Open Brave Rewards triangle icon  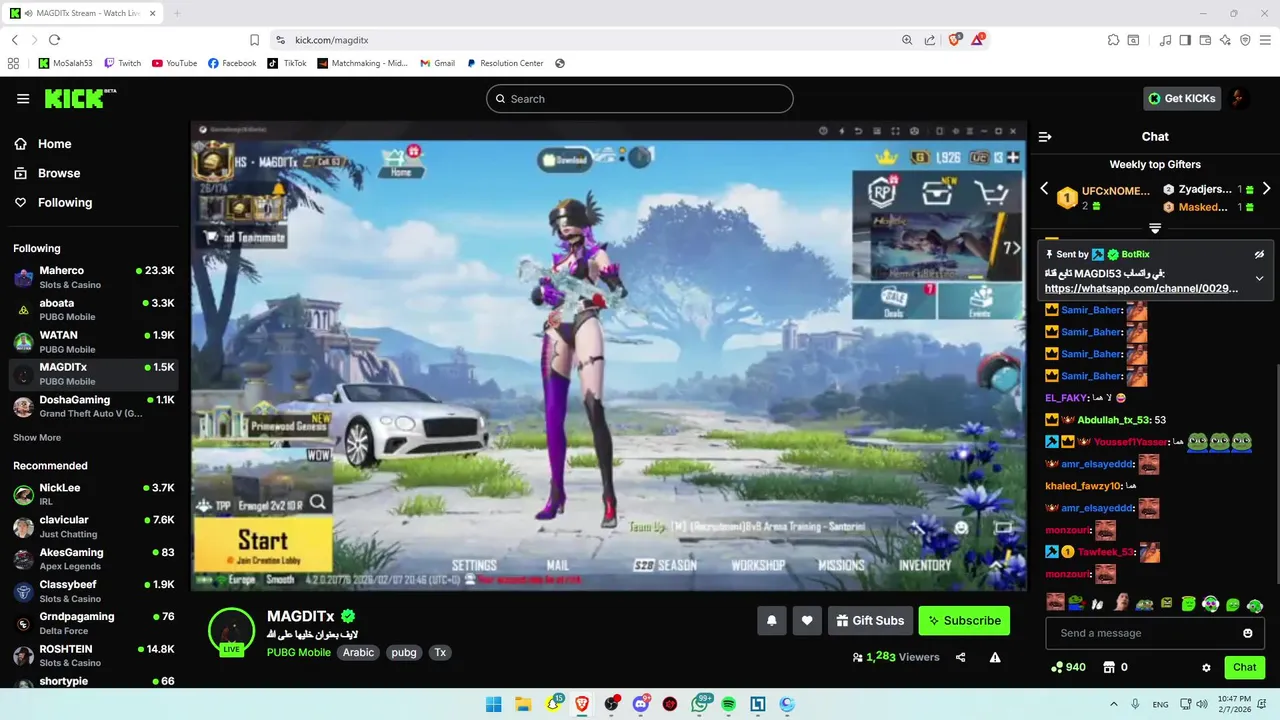(978, 40)
